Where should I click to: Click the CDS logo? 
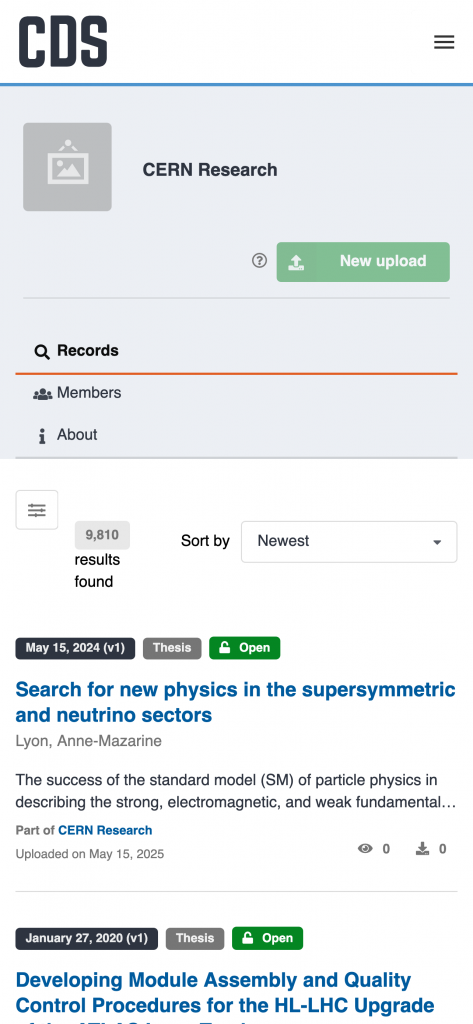63,42
